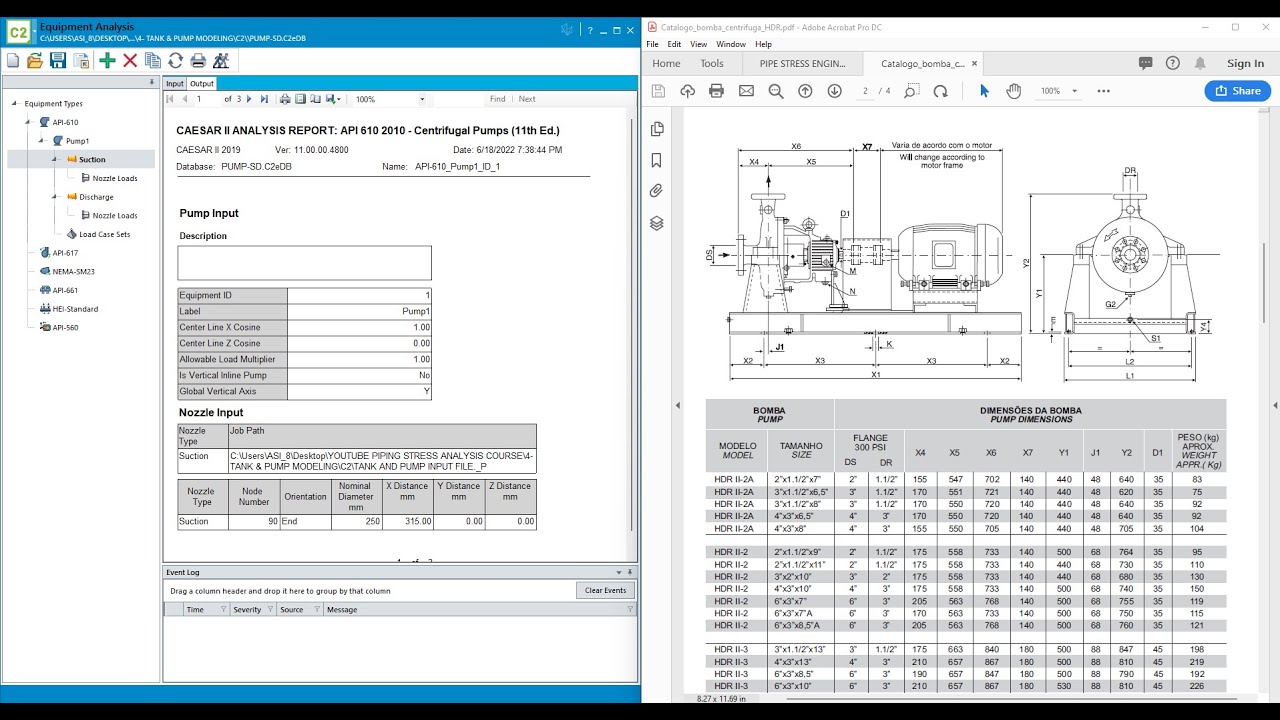Switch to the Home tab in Acrobat
The width and height of the screenshot is (1280, 720).
tap(666, 63)
